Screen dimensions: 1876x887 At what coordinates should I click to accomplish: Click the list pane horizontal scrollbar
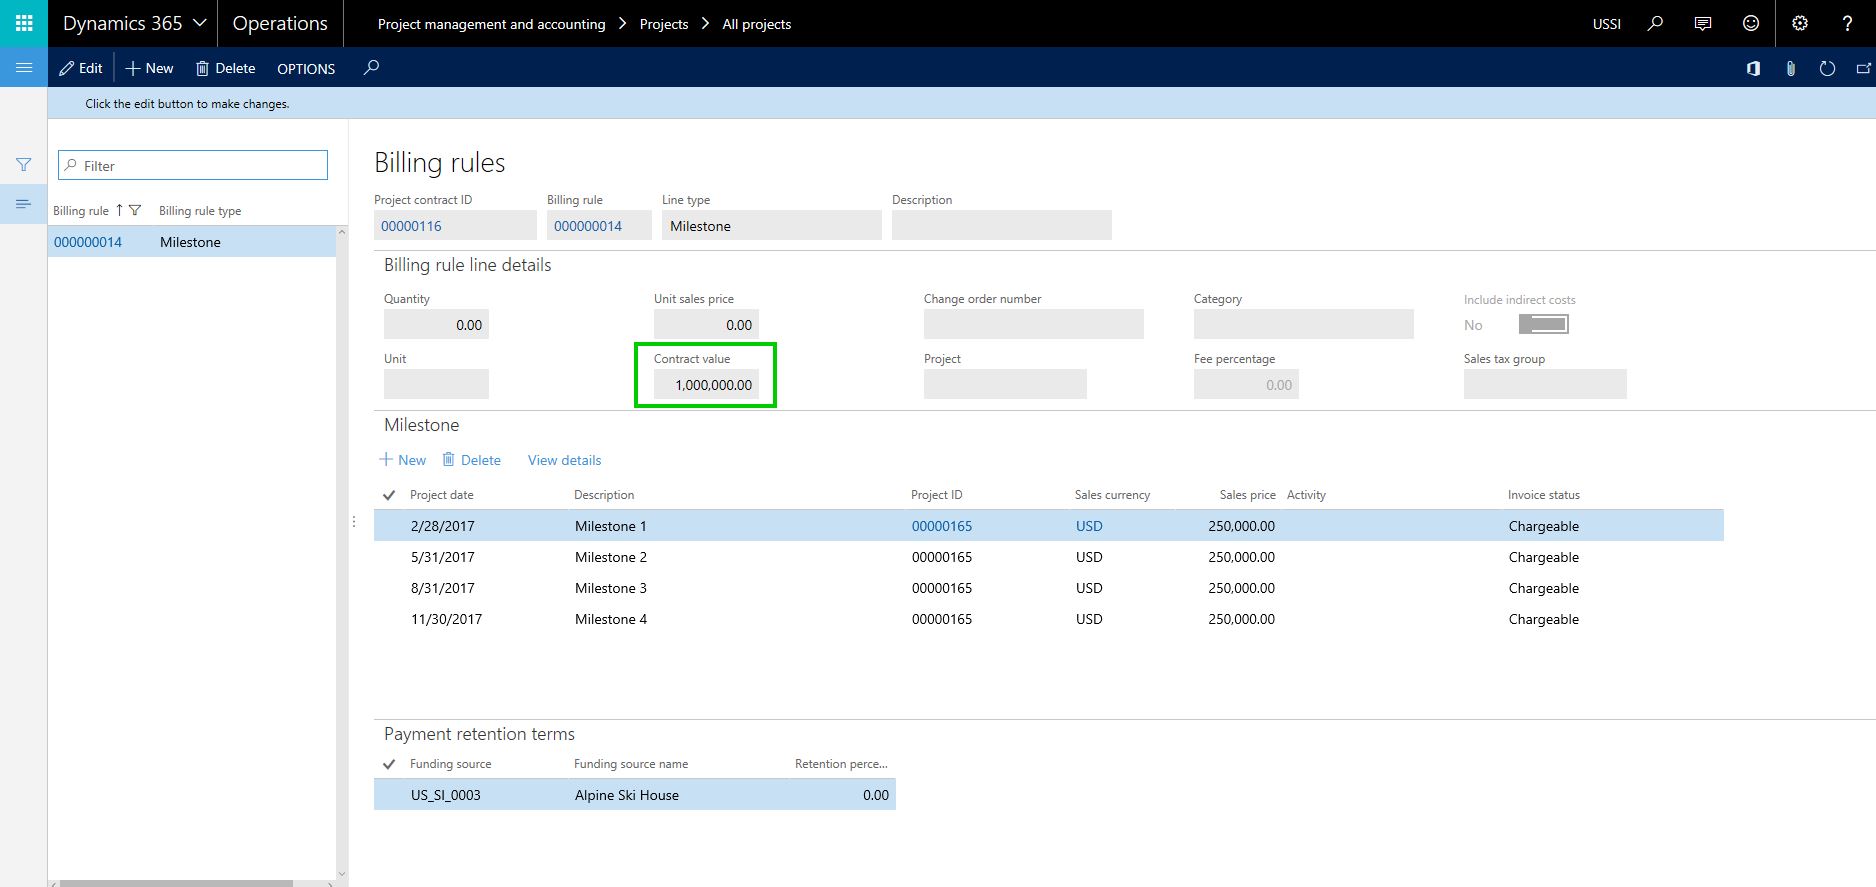(x=176, y=883)
